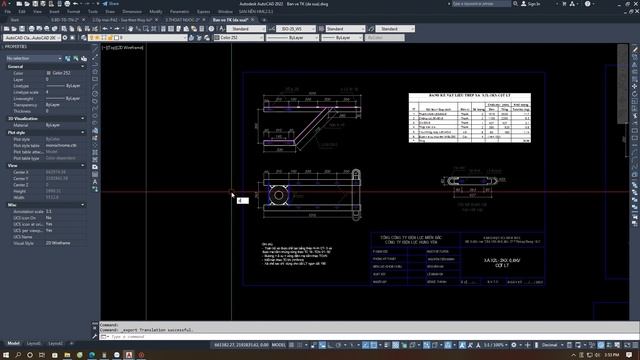Switch to the 3.THOAT NUOC-2 drawing tab

[x=182, y=20]
